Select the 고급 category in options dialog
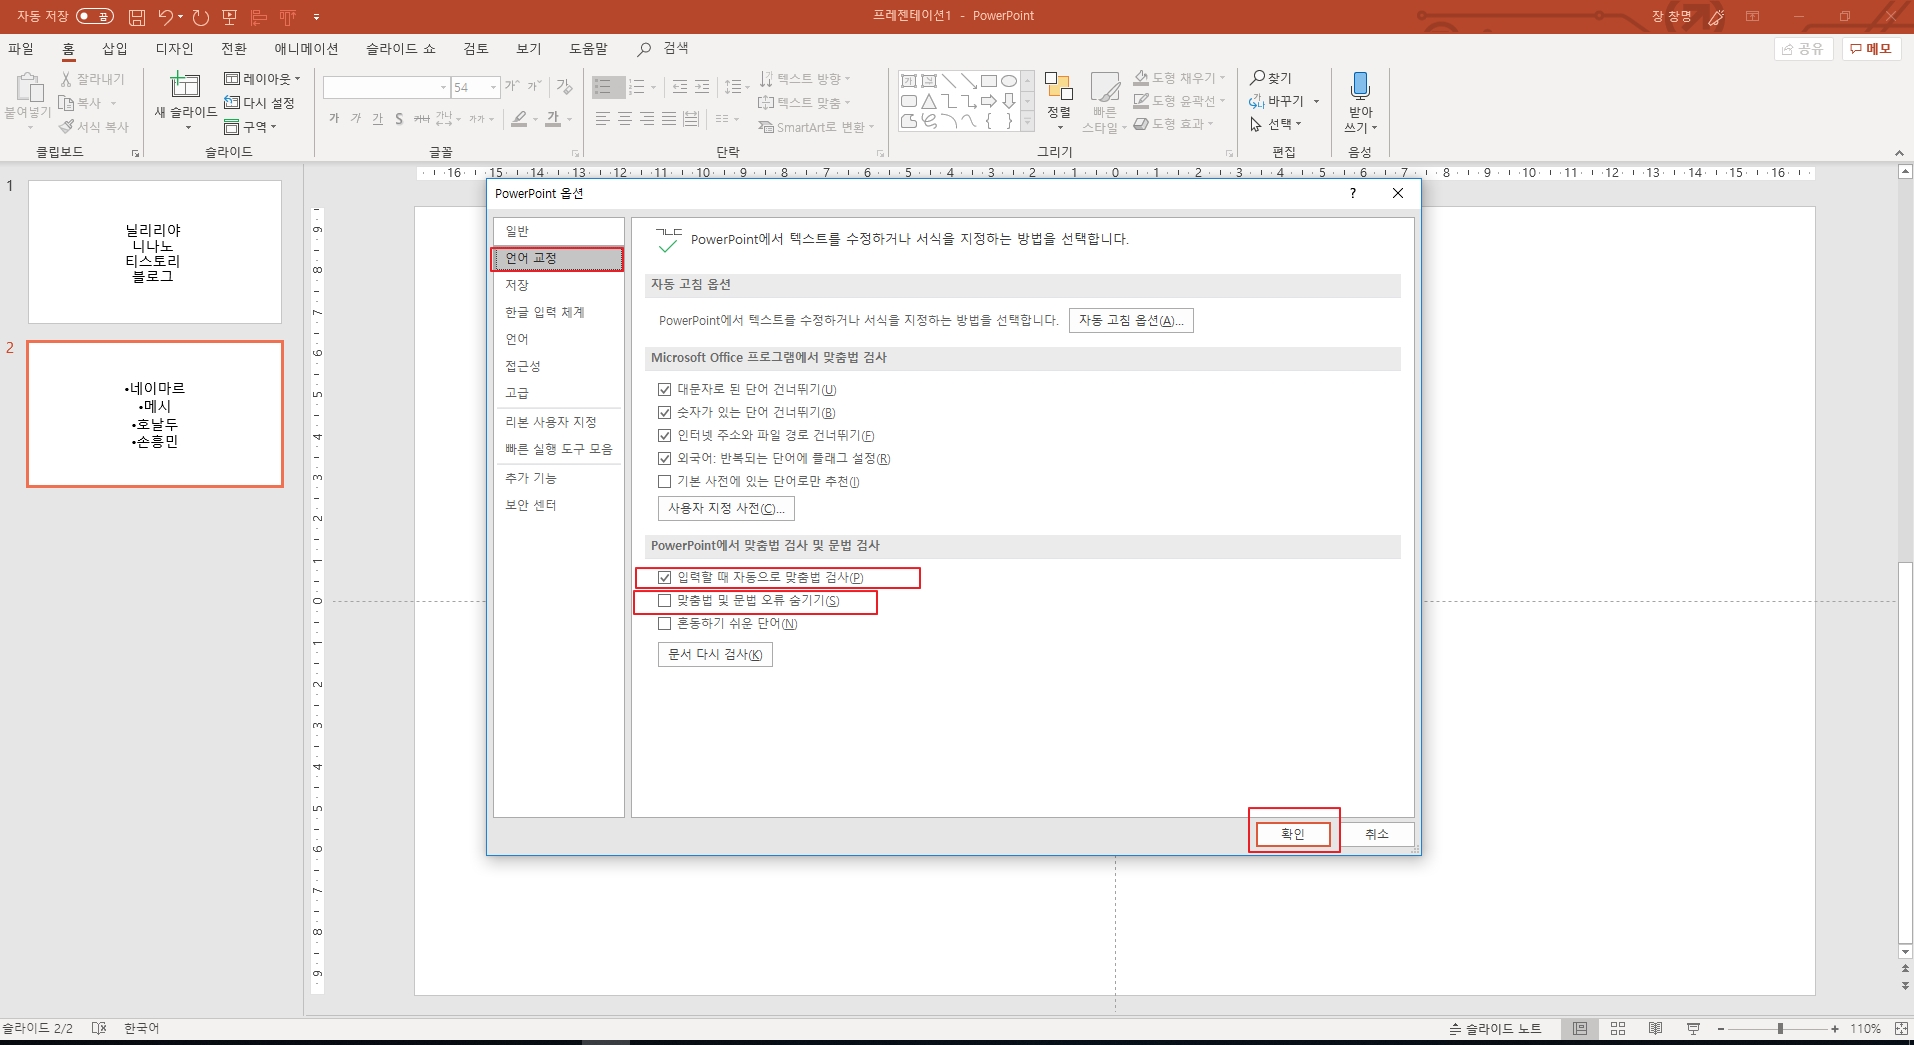This screenshot has height=1045, width=1914. pos(558,393)
